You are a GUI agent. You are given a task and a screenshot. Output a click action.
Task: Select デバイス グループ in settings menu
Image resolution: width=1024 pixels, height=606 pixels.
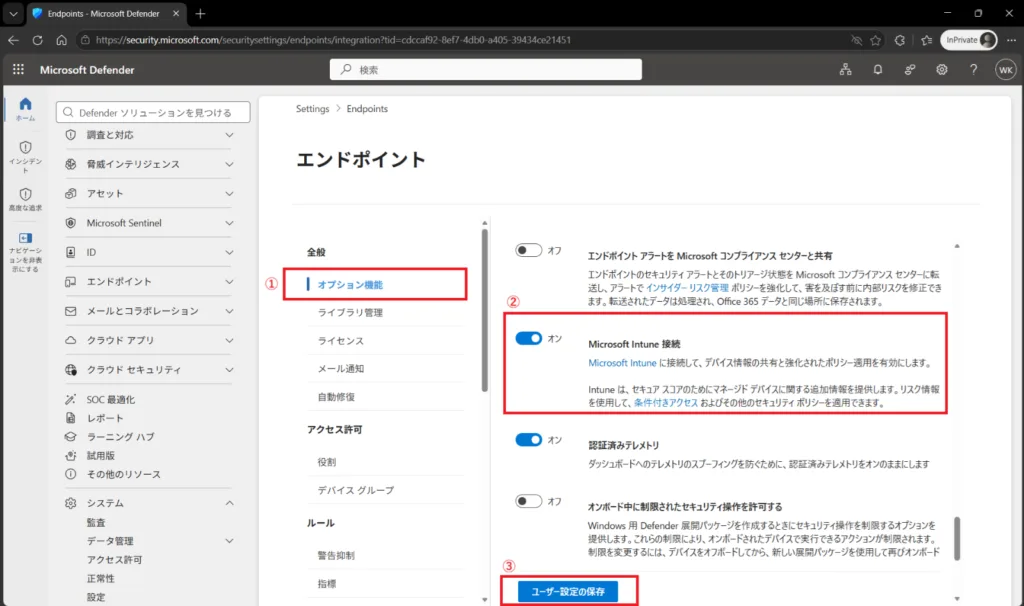[356, 490]
